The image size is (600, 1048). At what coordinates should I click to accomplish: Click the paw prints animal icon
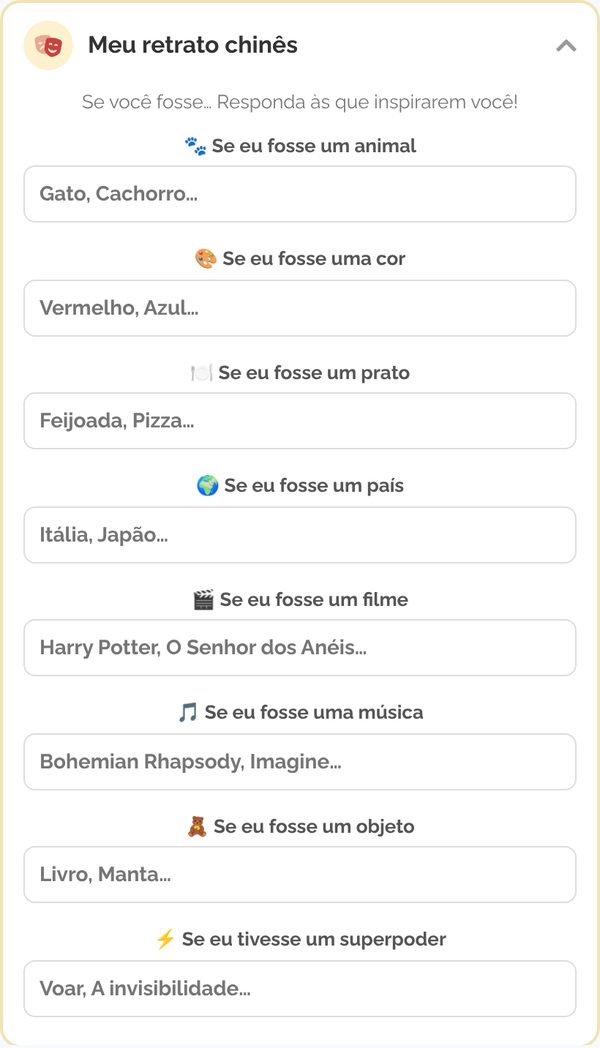[195, 146]
